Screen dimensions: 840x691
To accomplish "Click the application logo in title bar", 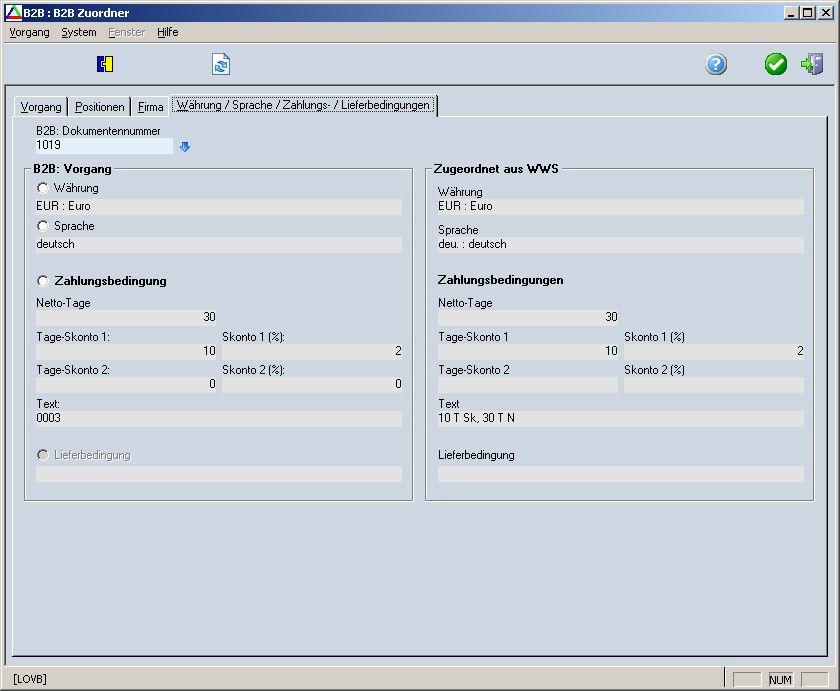I will [x=13, y=12].
